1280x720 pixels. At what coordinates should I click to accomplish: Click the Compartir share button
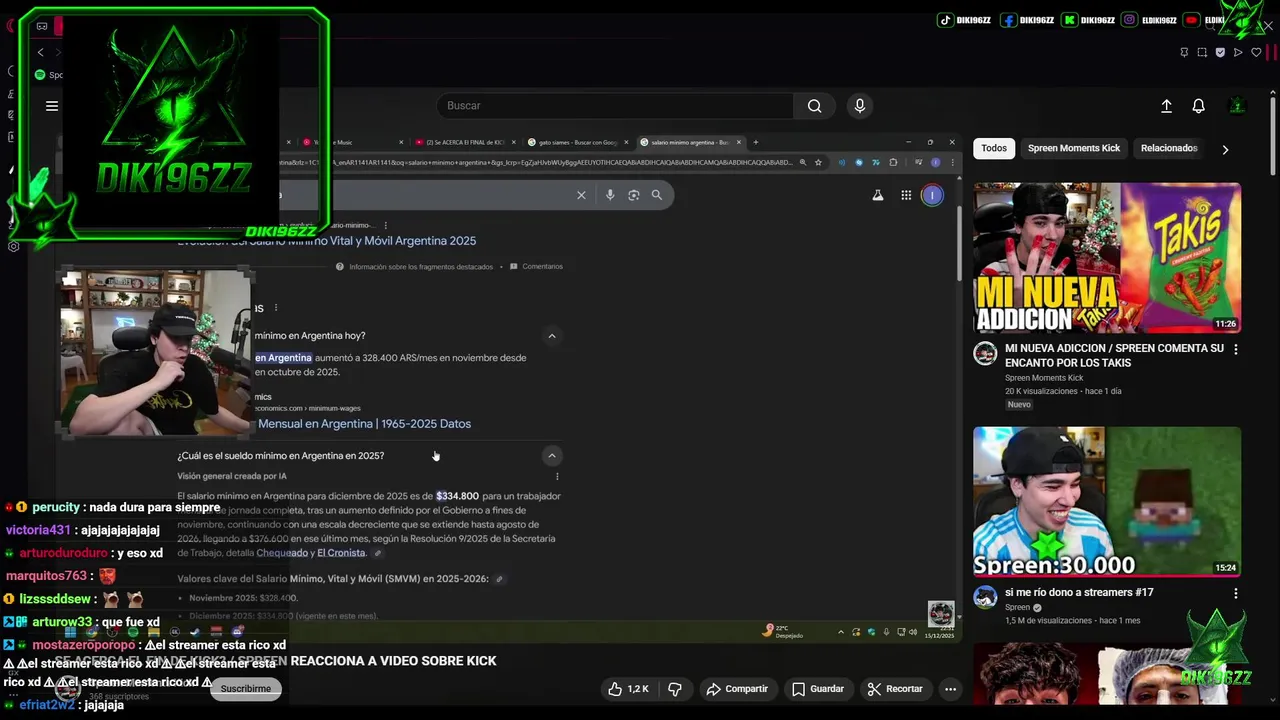pos(737,689)
